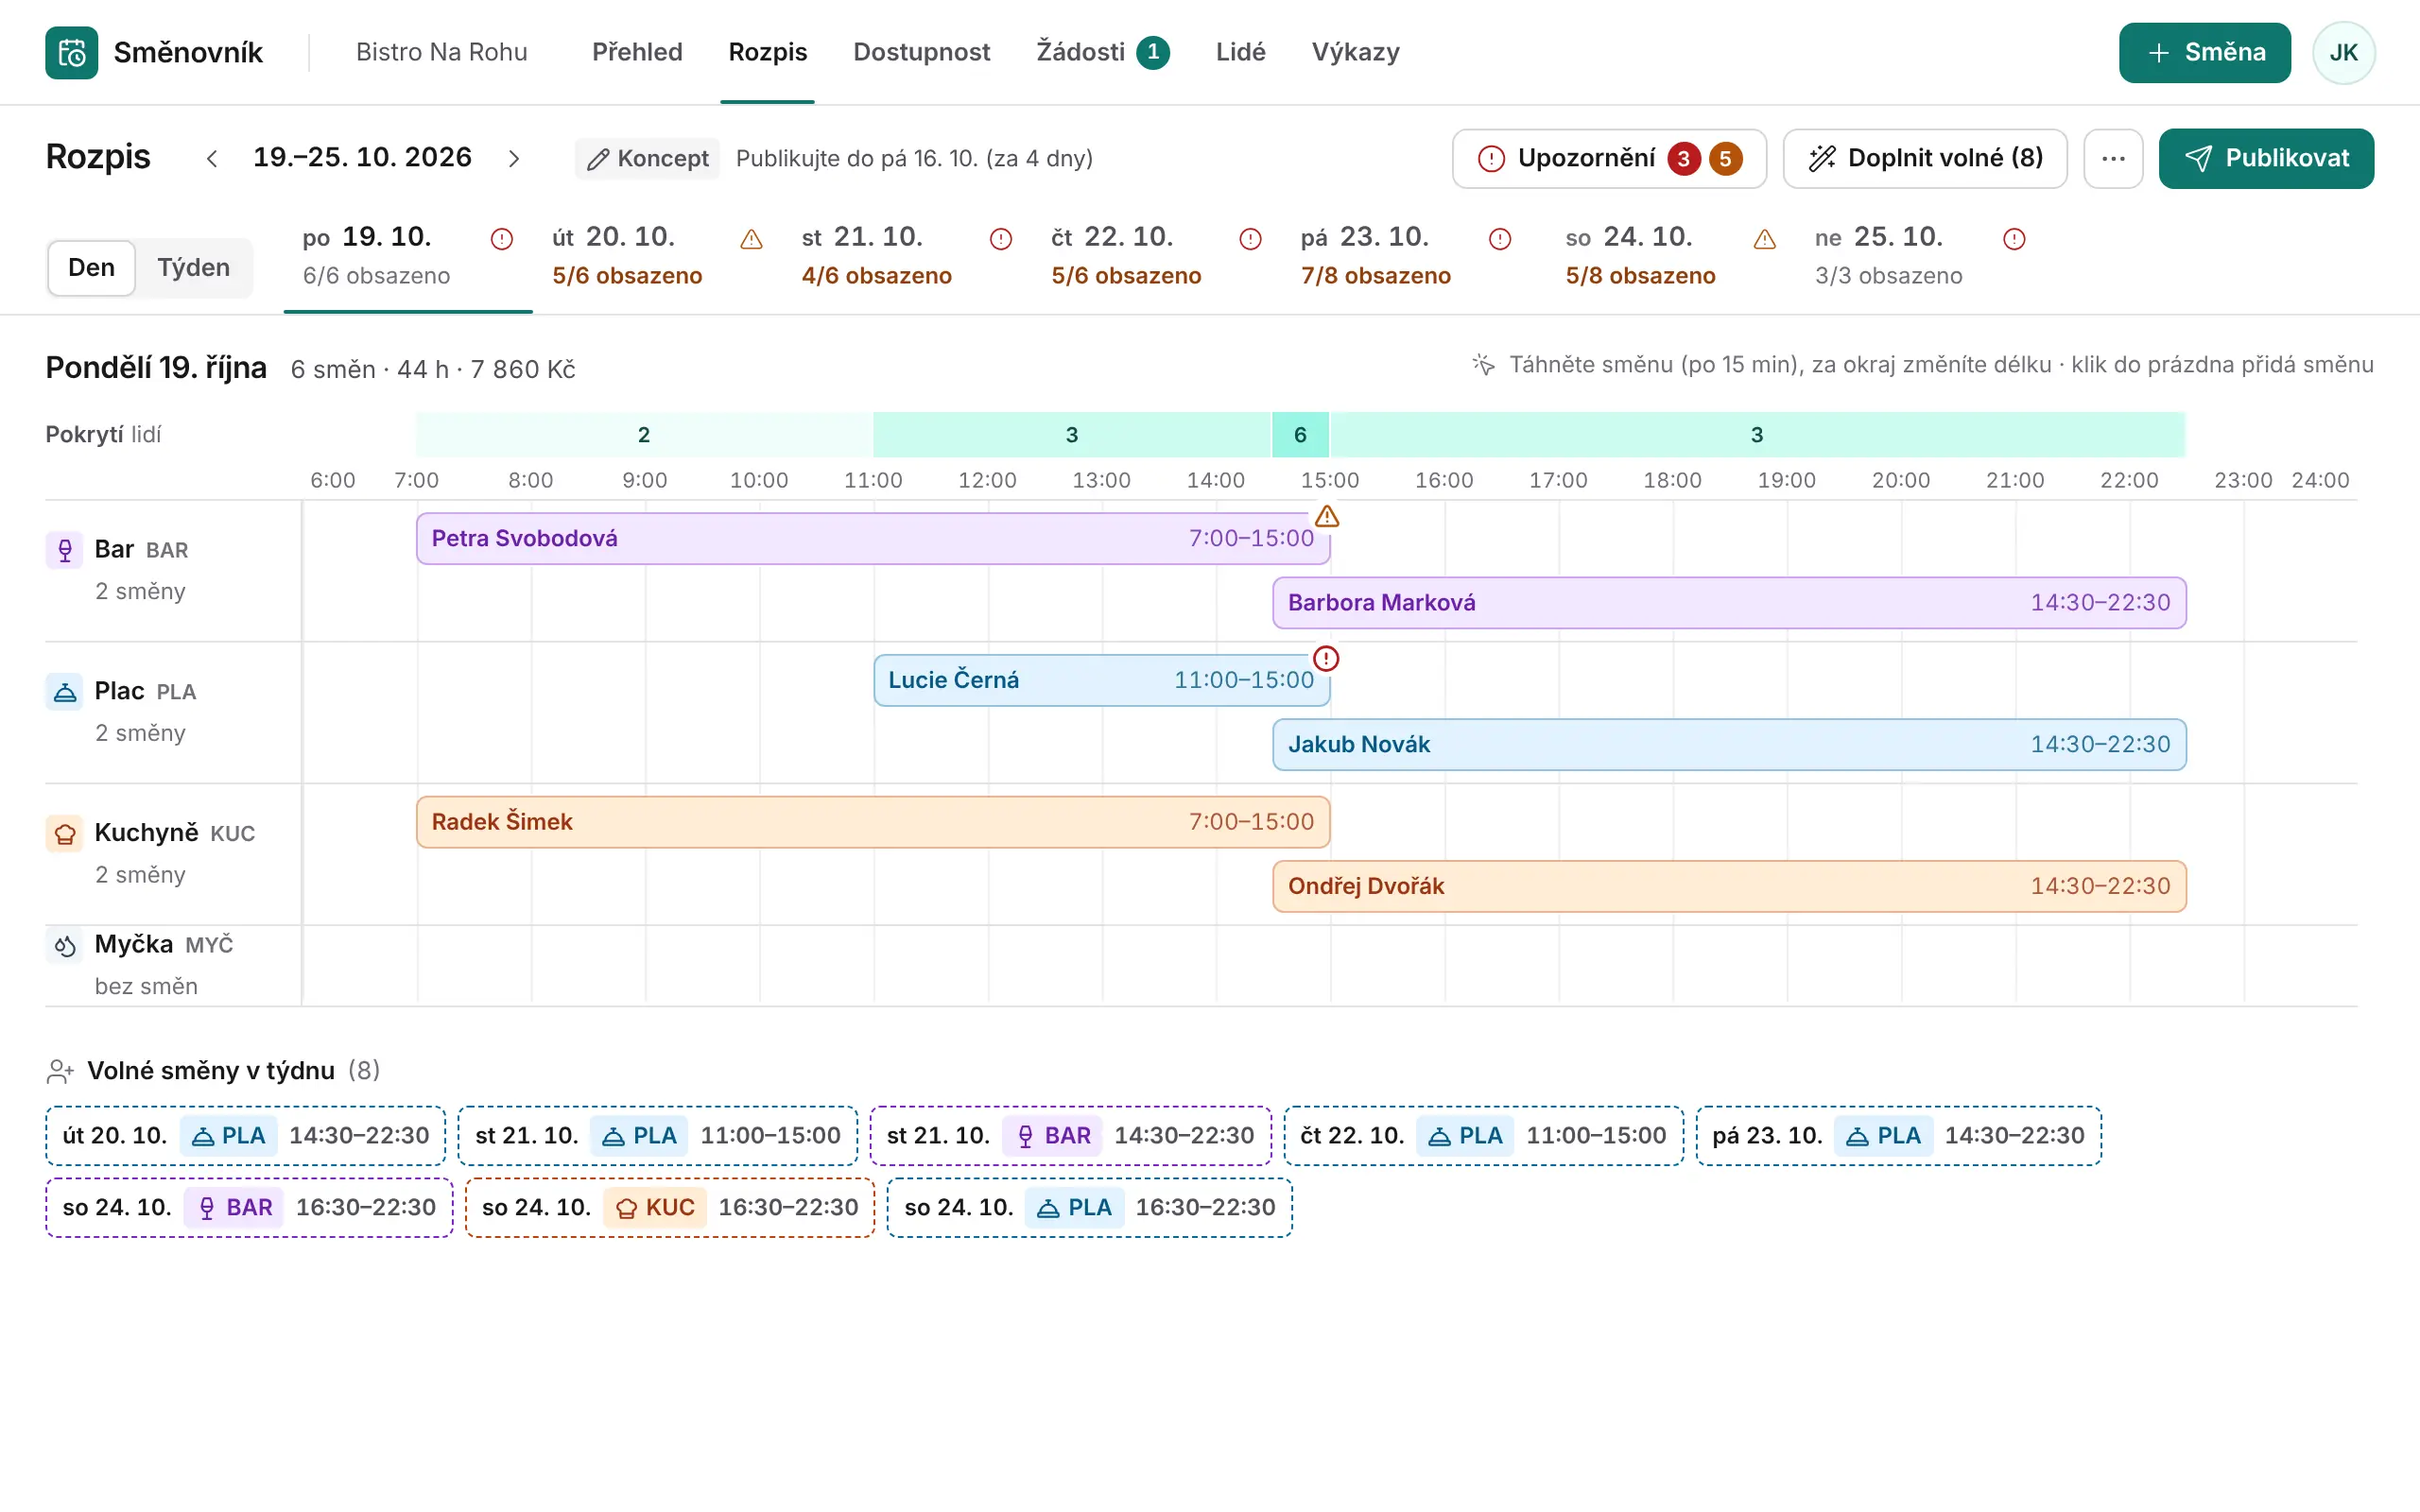Click the Koncept status chip

[x=647, y=158]
